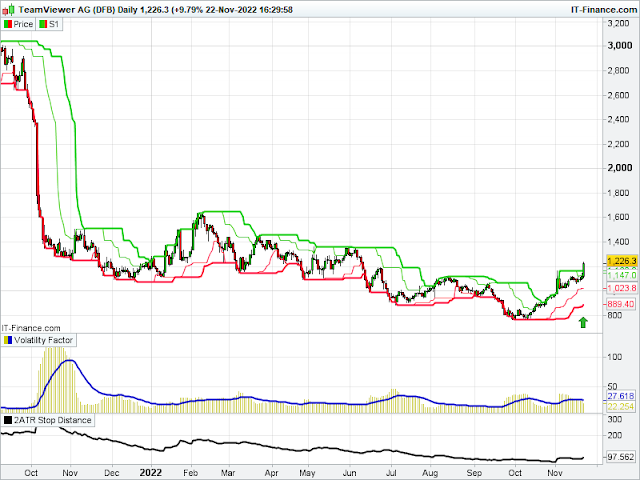640x480 pixels.
Task: Click the Jul label on time axis
Action: [391, 473]
